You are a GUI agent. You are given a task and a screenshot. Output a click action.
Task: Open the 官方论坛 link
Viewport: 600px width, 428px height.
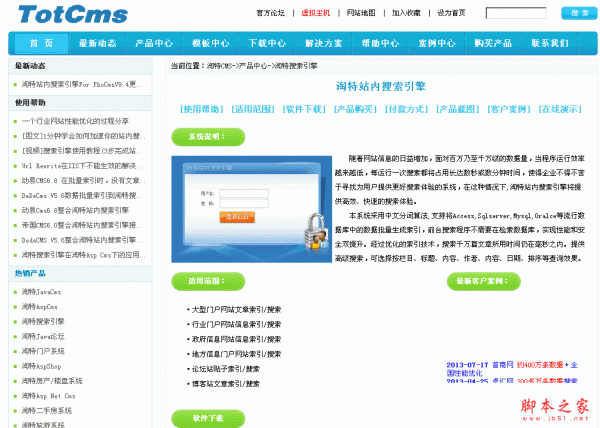tap(271, 13)
